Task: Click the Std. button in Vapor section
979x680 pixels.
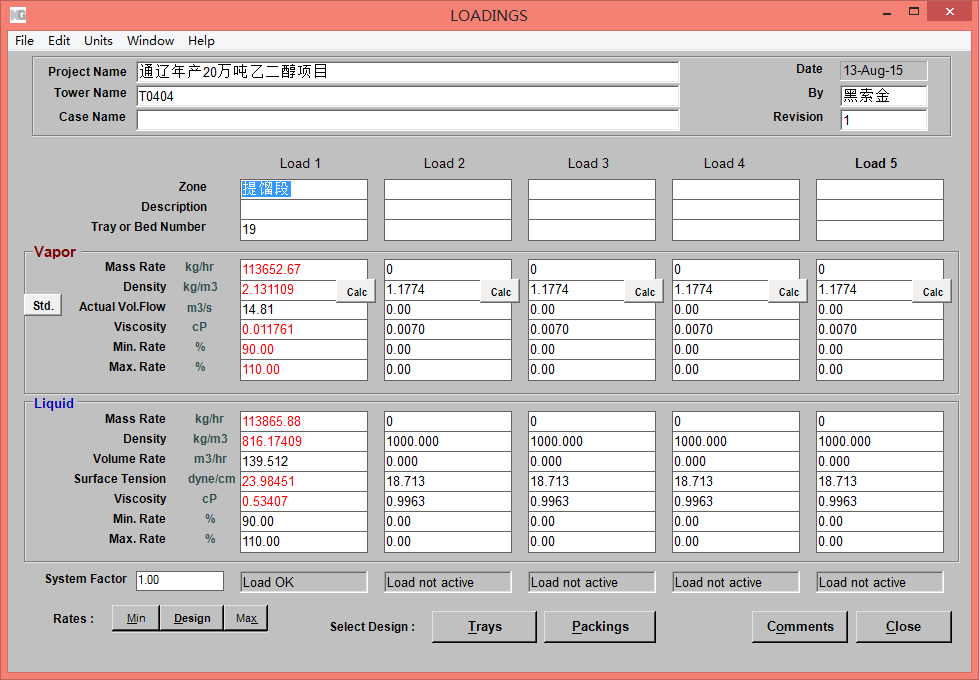Action: (43, 305)
